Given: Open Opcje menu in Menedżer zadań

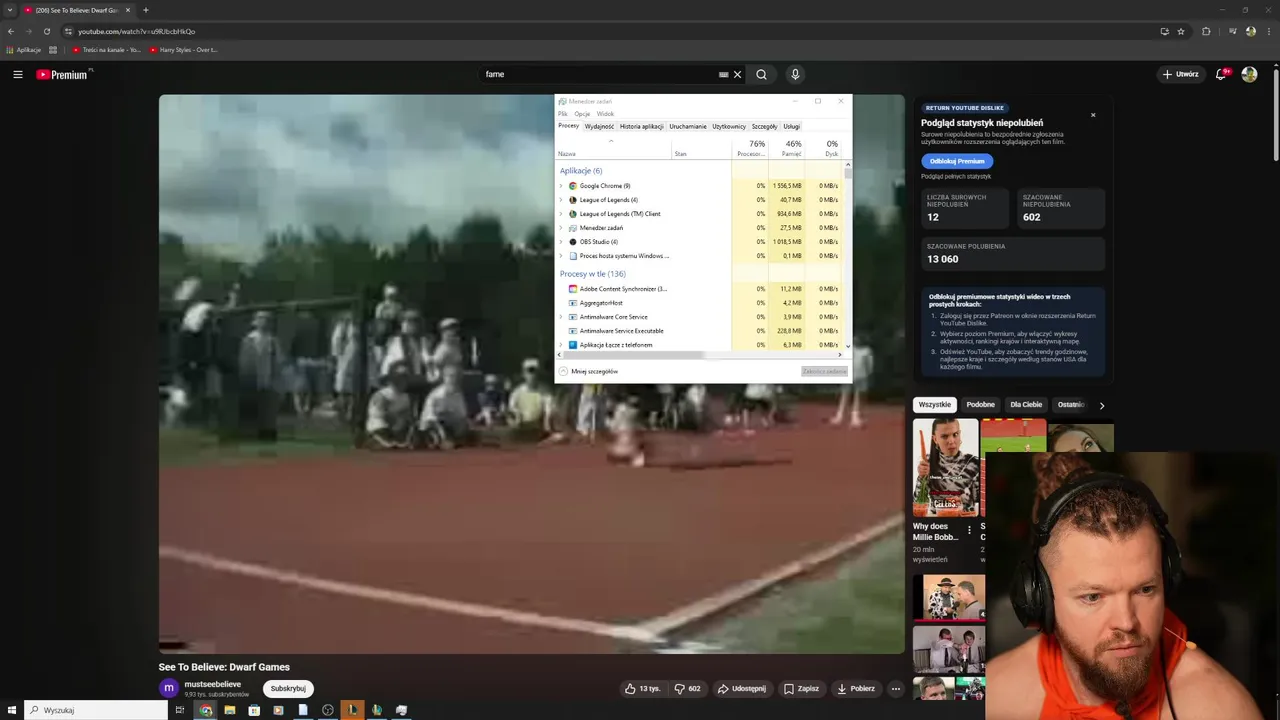Looking at the screenshot, I should tap(582, 114).
